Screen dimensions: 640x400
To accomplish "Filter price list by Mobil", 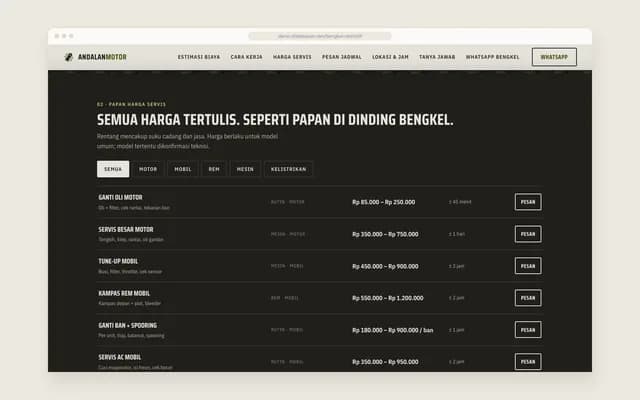I will (183, 169).
